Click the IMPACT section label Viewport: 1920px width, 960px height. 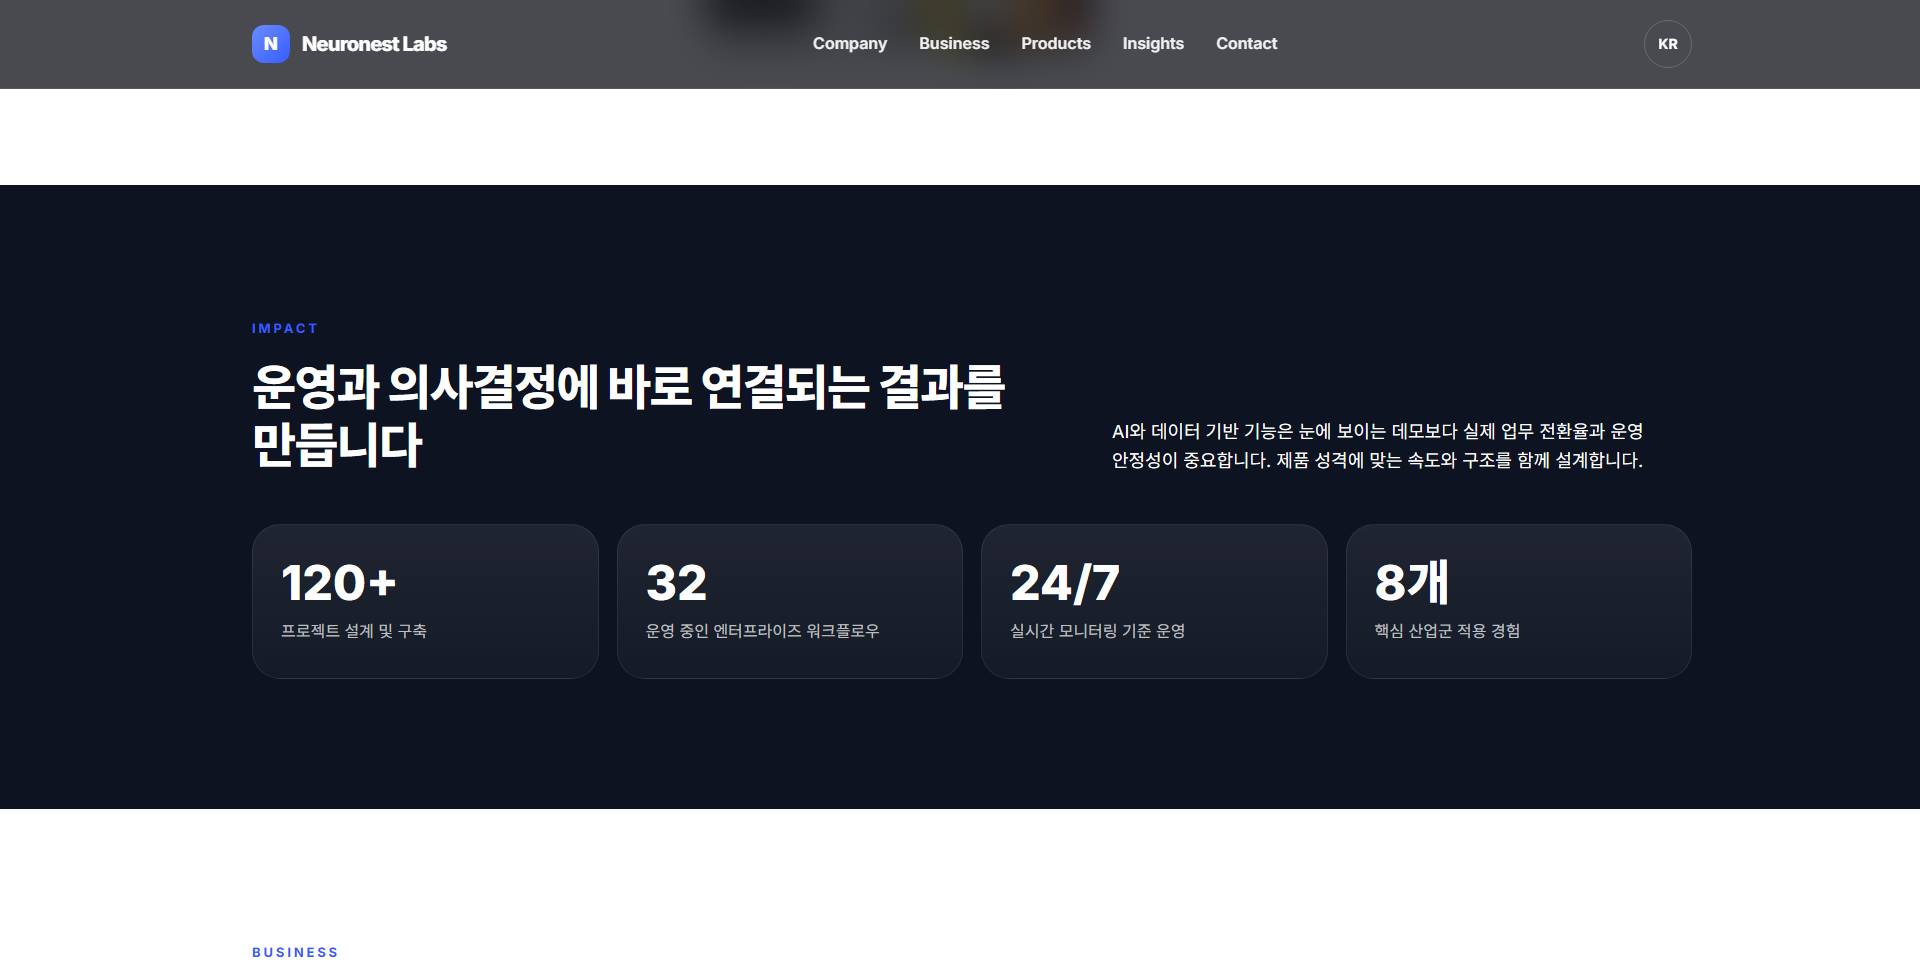[x=285, y=328]
